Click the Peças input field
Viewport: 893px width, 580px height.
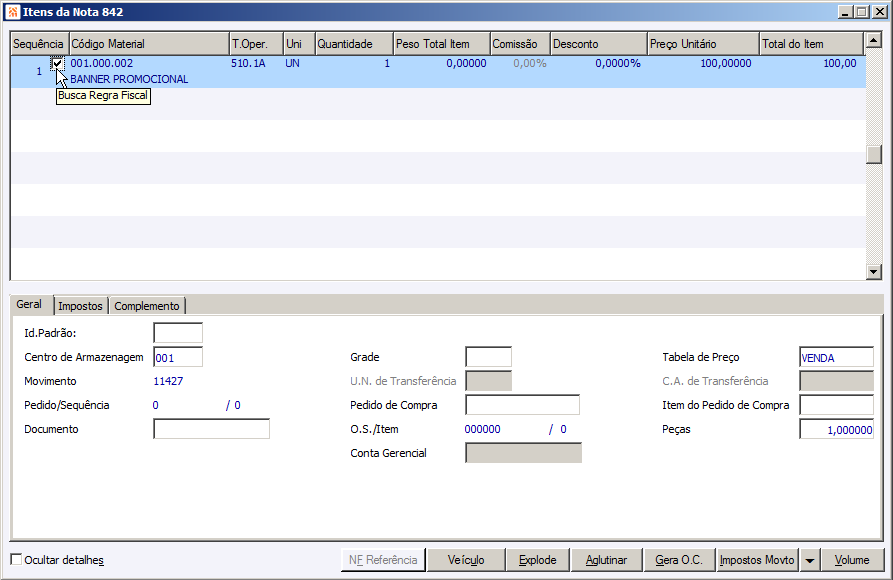837,430
